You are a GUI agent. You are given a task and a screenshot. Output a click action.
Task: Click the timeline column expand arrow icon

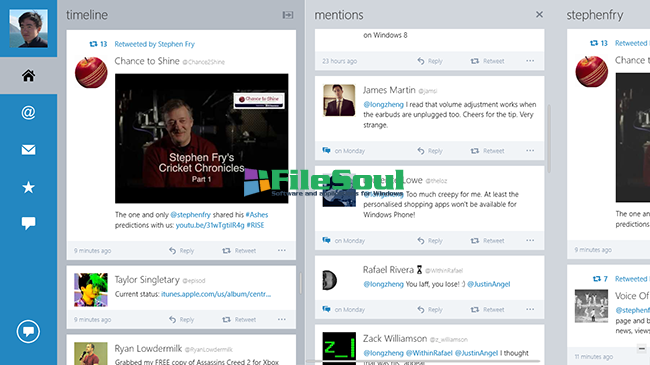click(288, 15)
